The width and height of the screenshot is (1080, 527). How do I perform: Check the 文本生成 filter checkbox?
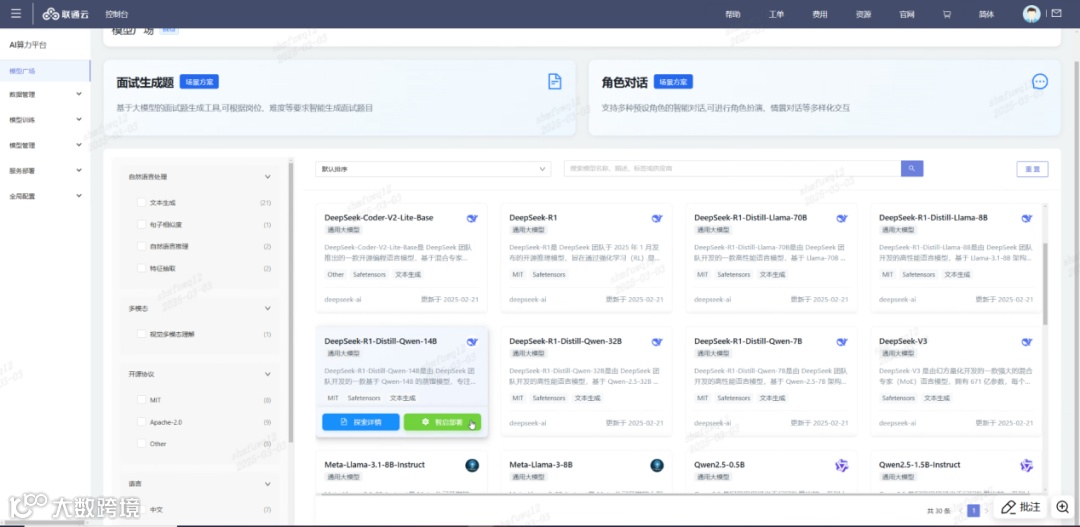coord(141,203)
